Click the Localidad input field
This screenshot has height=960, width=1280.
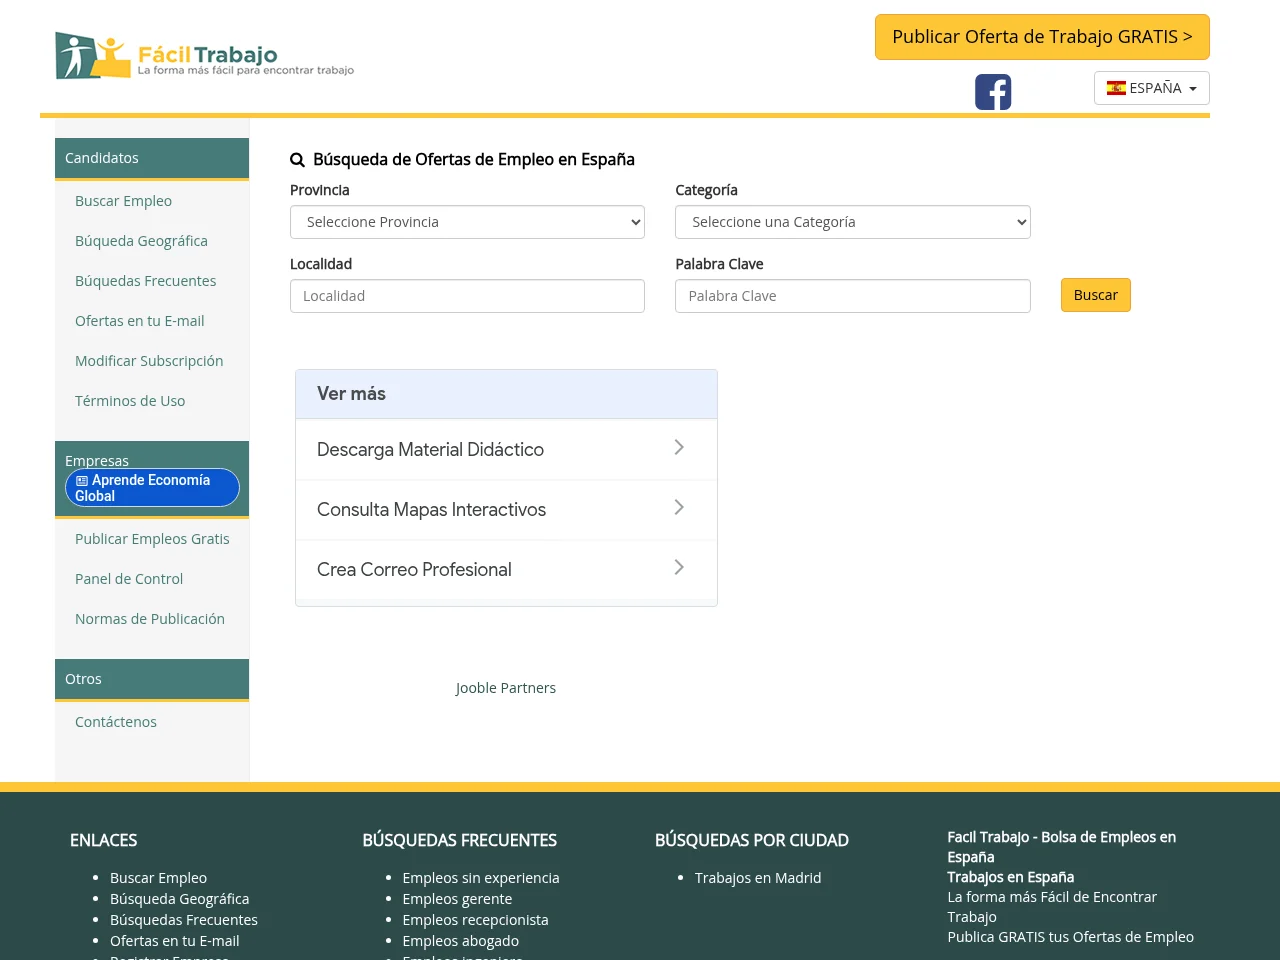(x=467, y=296)
